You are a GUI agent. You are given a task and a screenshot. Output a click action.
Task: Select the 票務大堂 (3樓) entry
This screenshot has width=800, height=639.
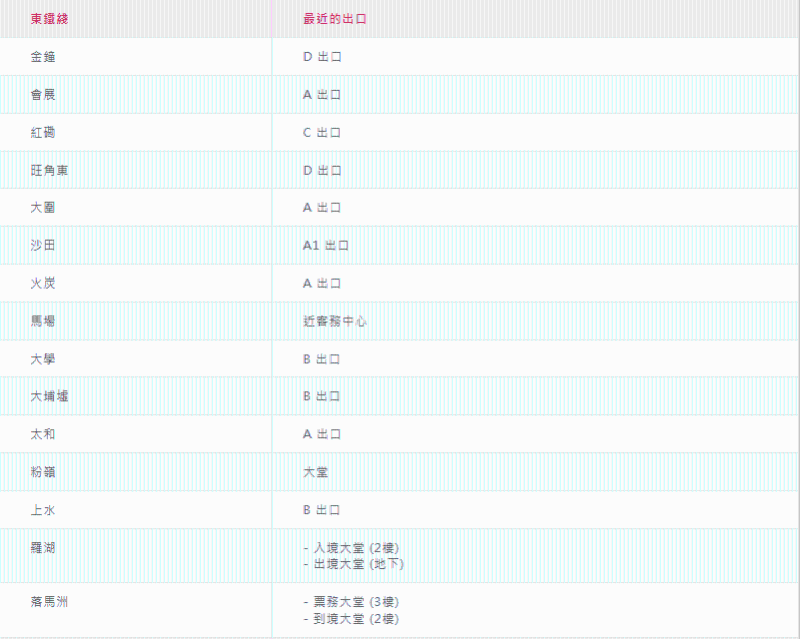point(354,603)
